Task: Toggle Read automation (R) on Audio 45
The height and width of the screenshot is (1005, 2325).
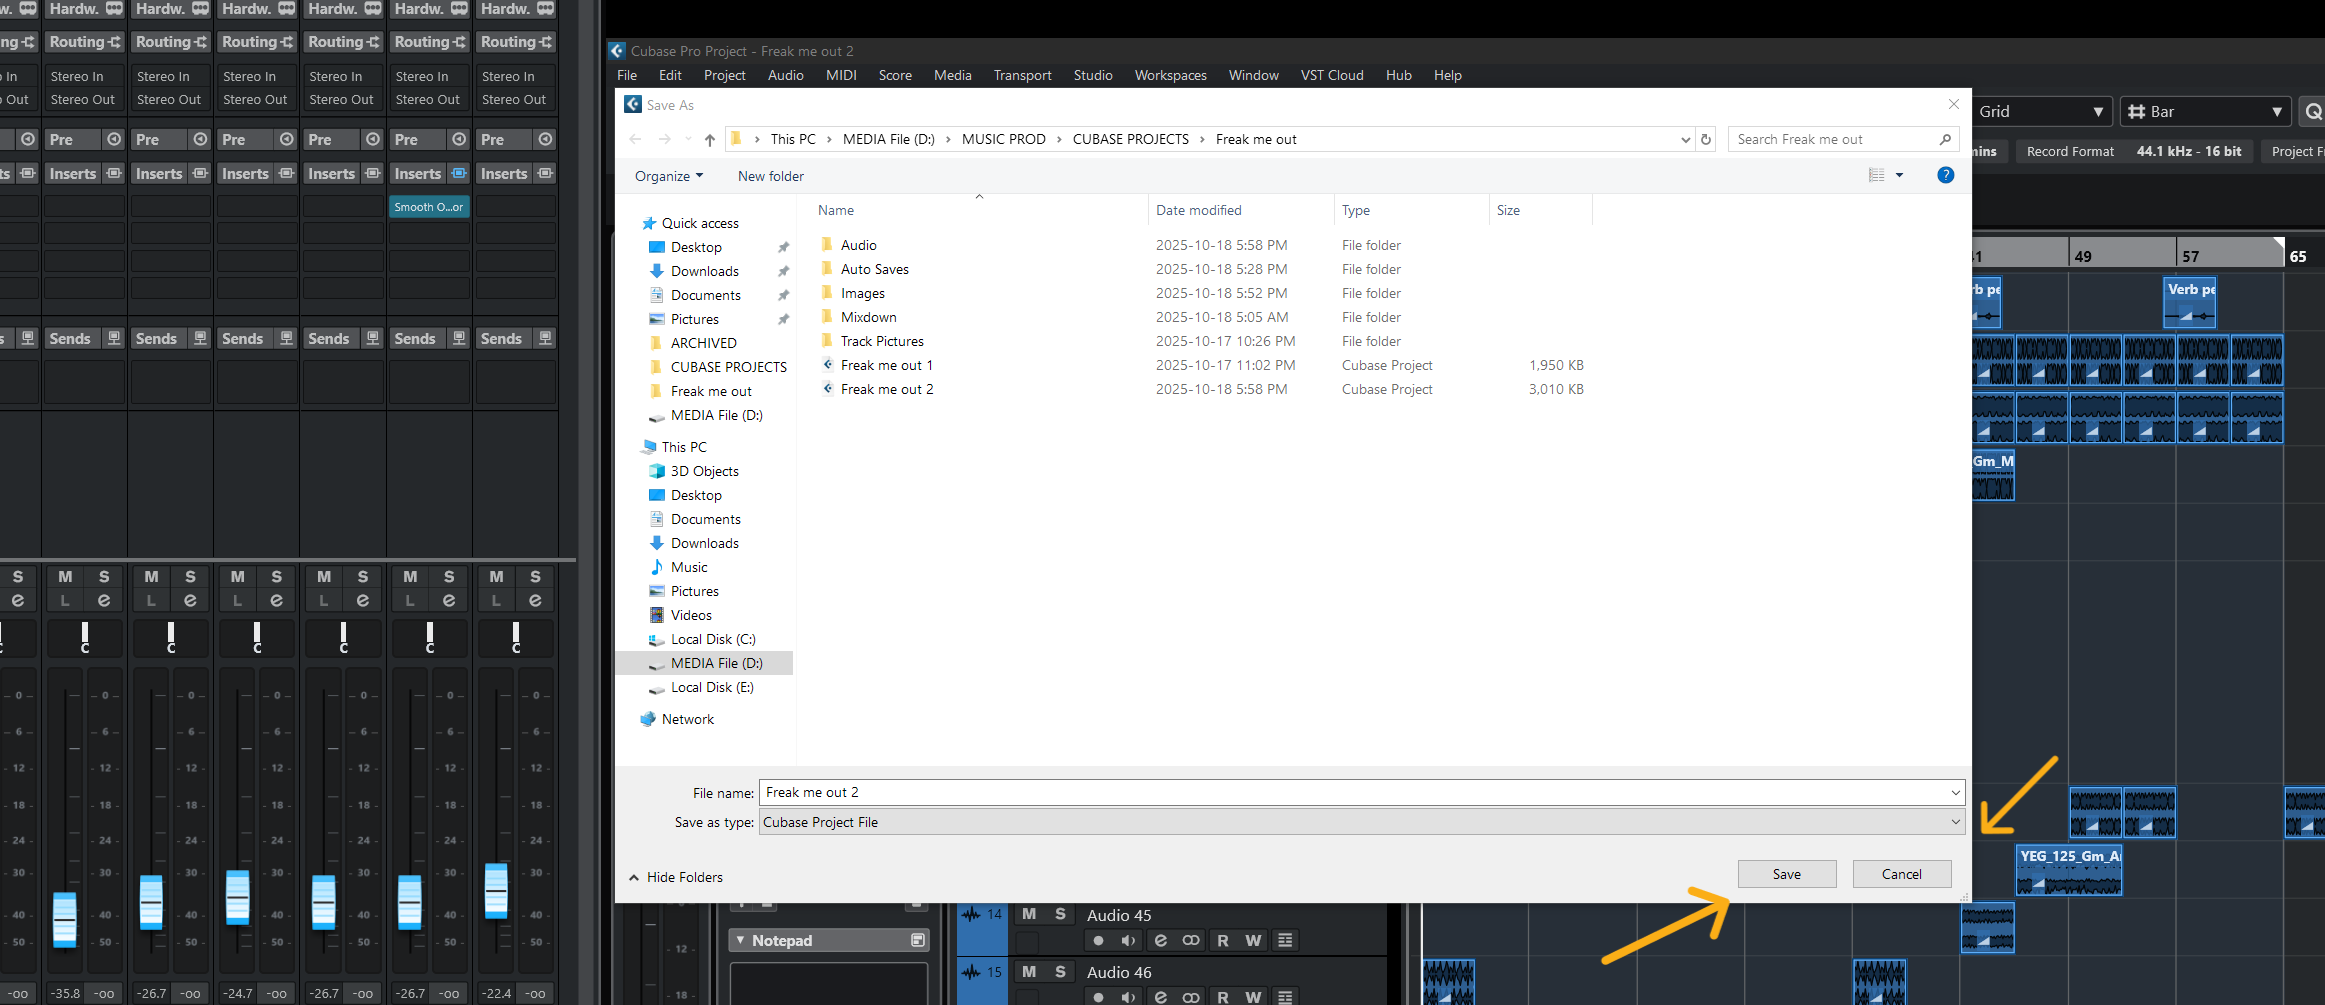Action: click(1222, 940)
